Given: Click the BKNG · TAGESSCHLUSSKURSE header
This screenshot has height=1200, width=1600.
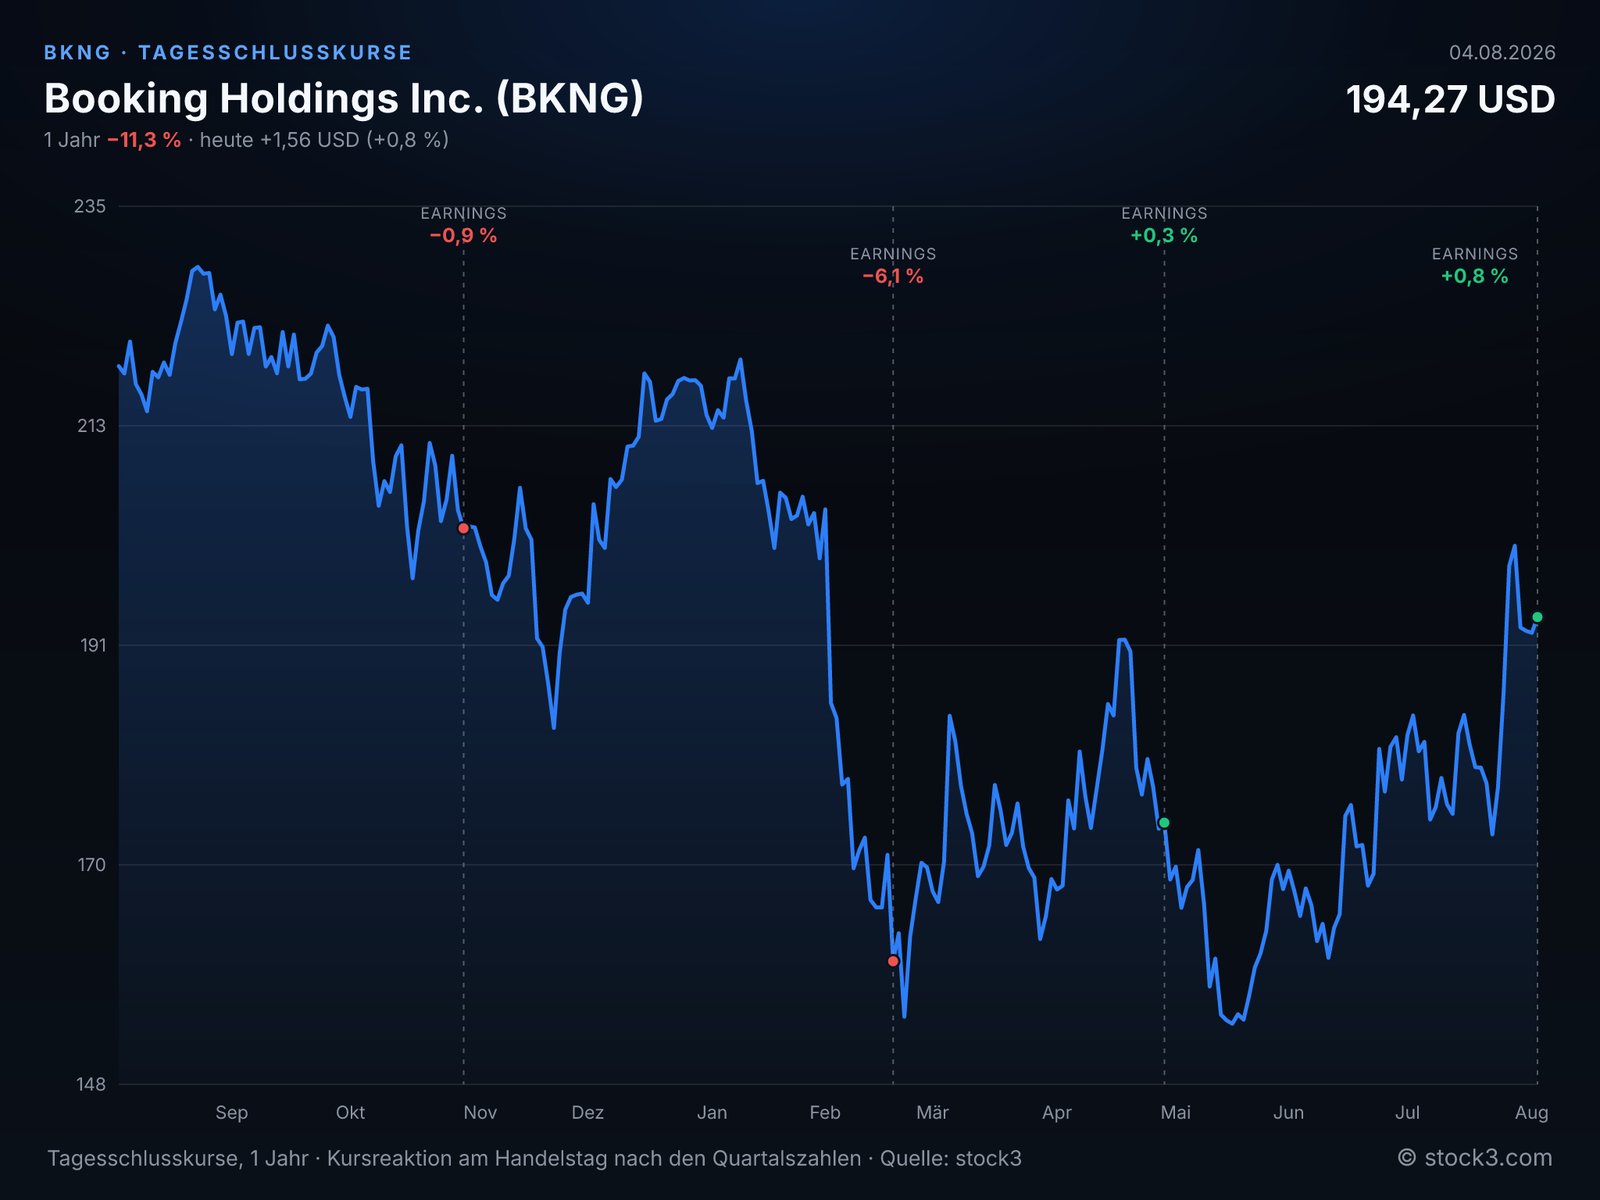Looking at the screenshot, I should 228,53.
